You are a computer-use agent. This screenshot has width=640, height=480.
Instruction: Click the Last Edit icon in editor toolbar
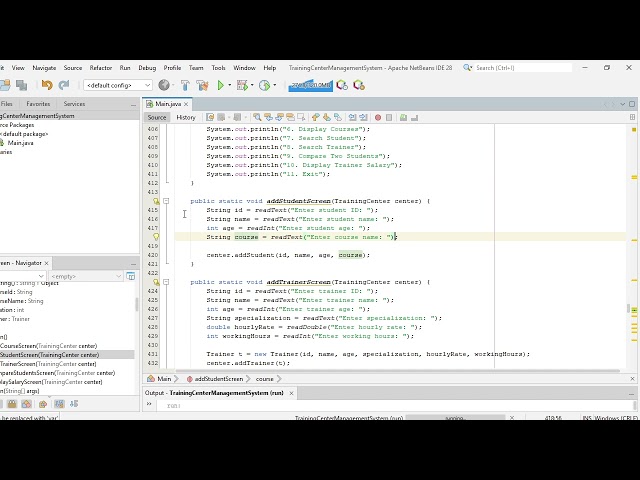click(x=210, y=118)
